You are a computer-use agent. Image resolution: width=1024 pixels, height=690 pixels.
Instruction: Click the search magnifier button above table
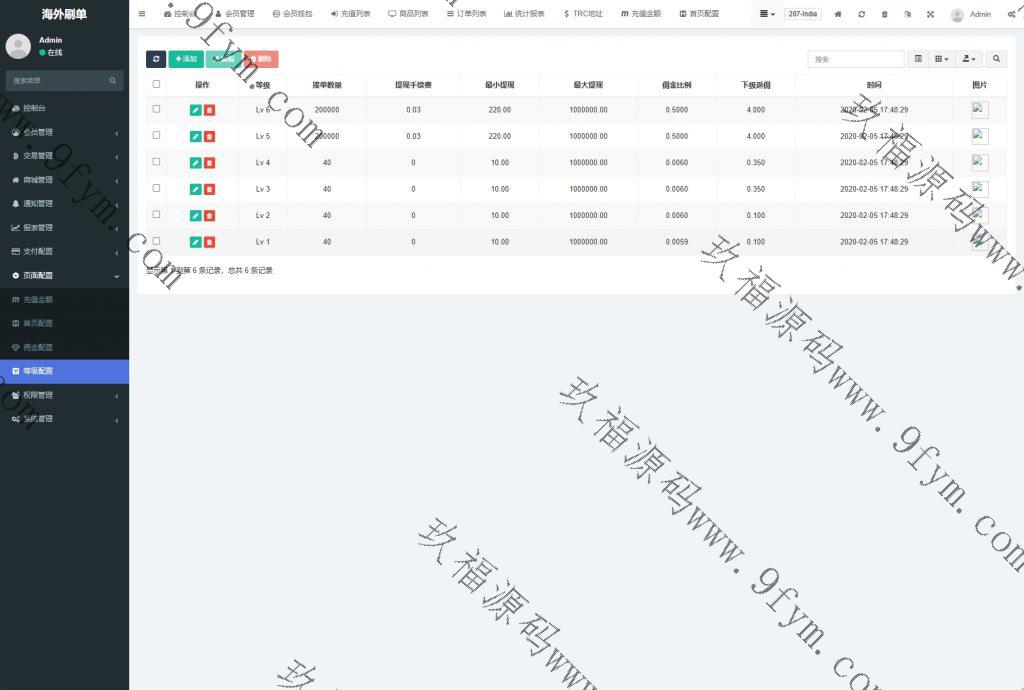tap(996, 59)
